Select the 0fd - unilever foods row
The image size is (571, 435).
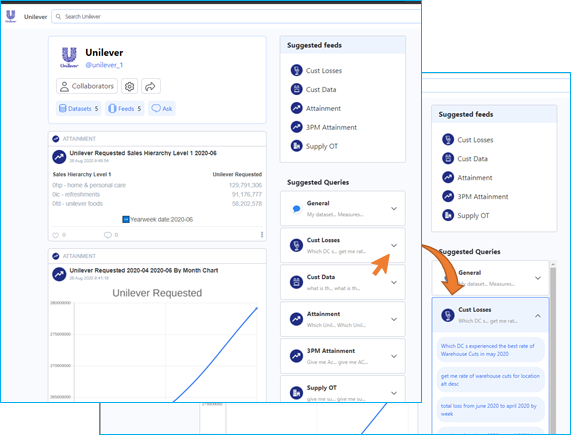coord(157,203)
